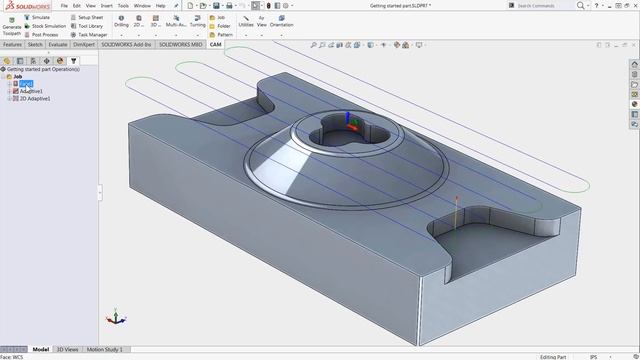Open Design Library in task pane

634,74
